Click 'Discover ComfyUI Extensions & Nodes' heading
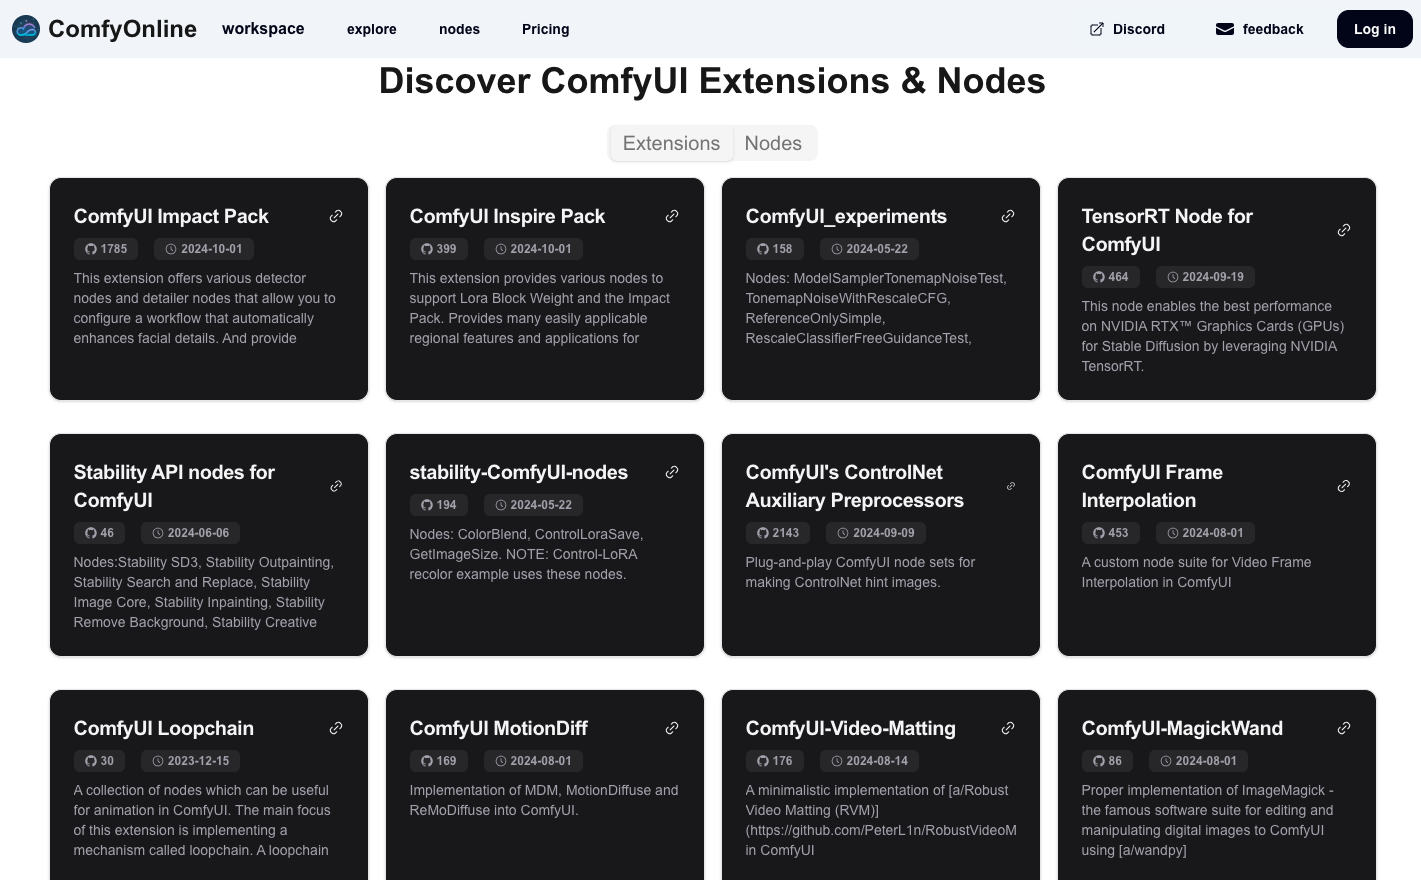Screen dimensions: 1421x880 coord(712,81)
